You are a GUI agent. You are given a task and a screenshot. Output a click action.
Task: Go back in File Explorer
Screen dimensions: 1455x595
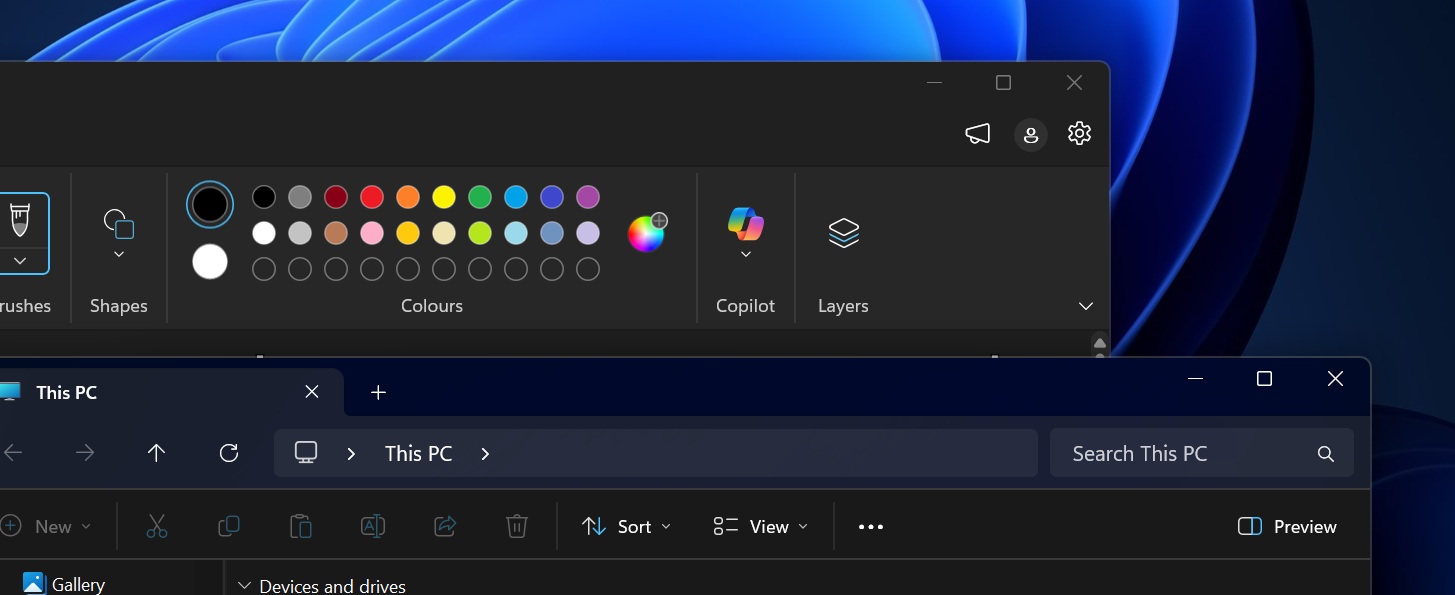click(x=13, y=453)
